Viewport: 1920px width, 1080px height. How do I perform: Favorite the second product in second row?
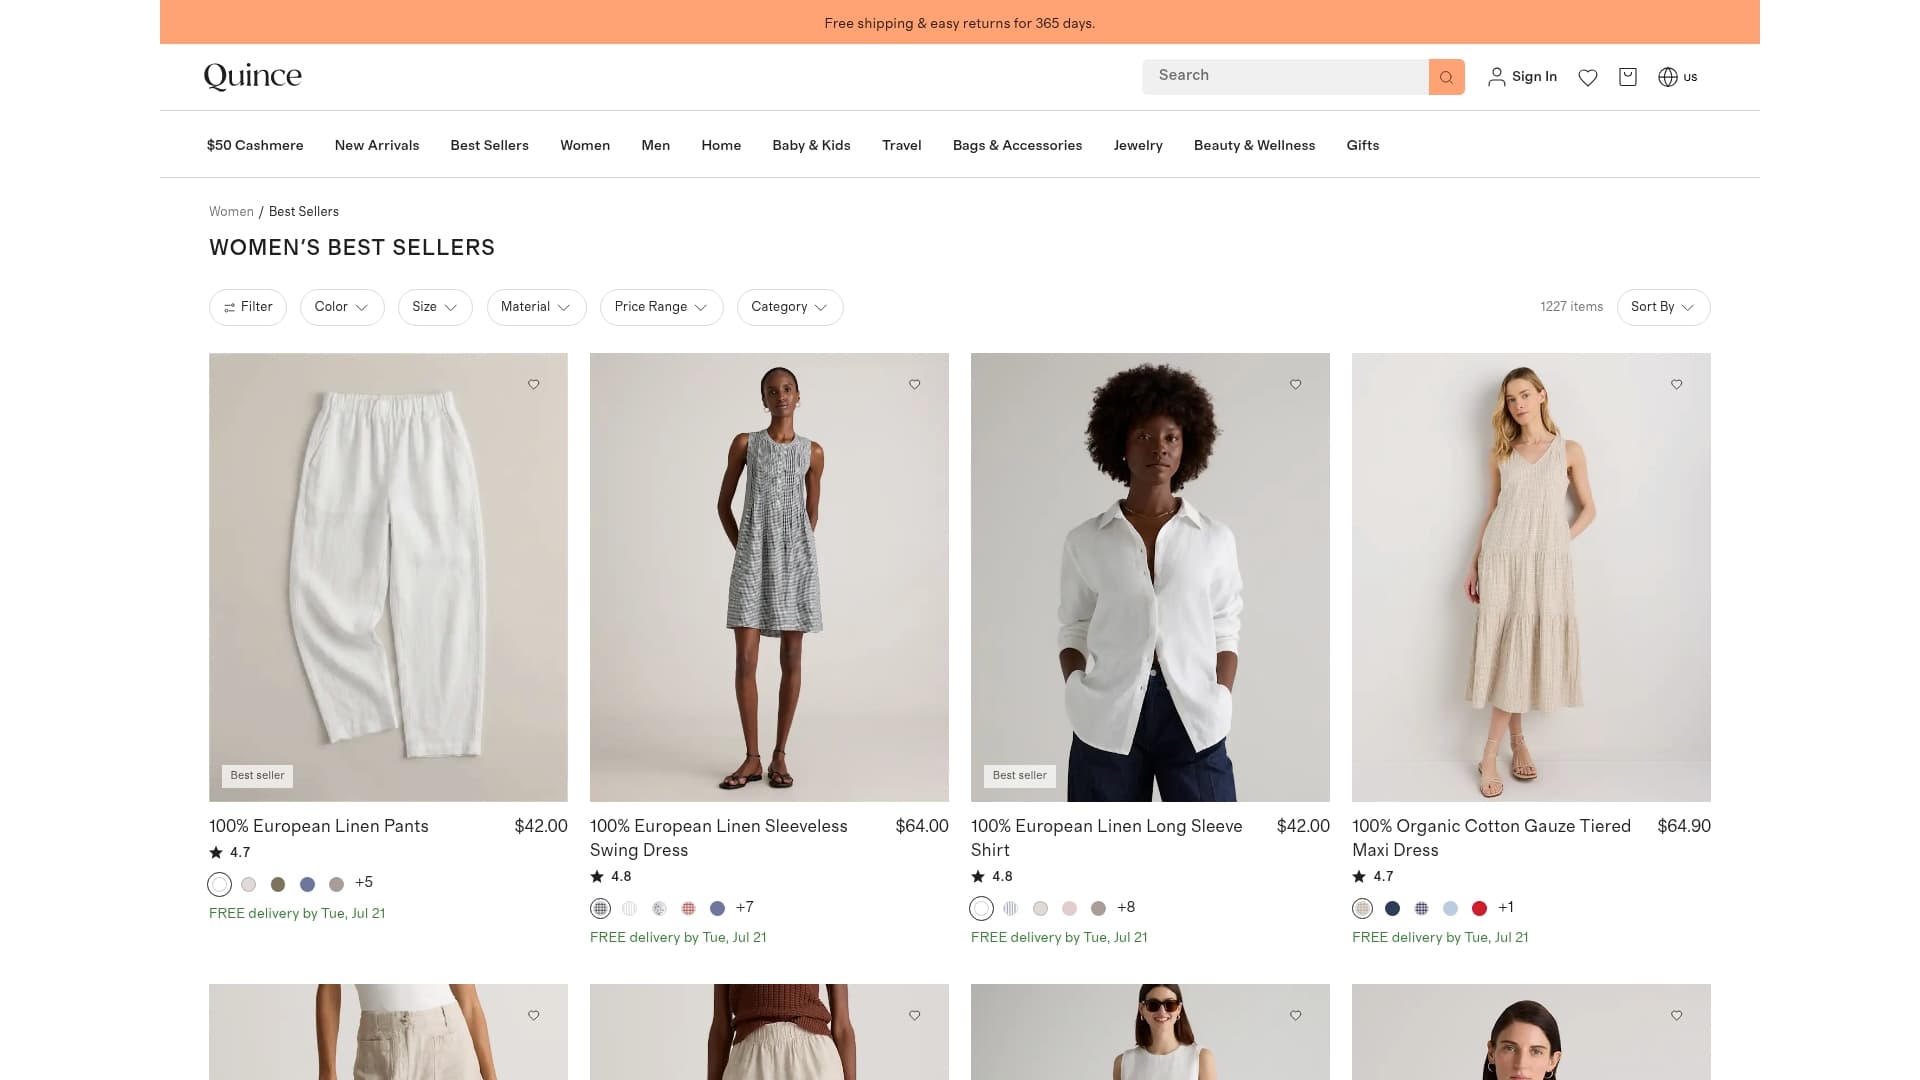[915, 1015]
